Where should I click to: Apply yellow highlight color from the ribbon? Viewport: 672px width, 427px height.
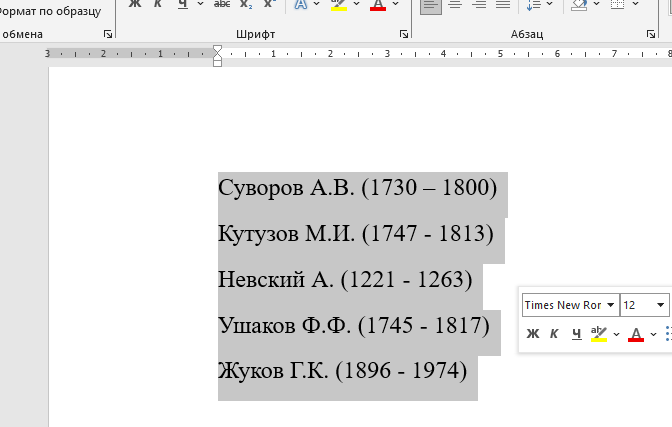coord(339,3)
